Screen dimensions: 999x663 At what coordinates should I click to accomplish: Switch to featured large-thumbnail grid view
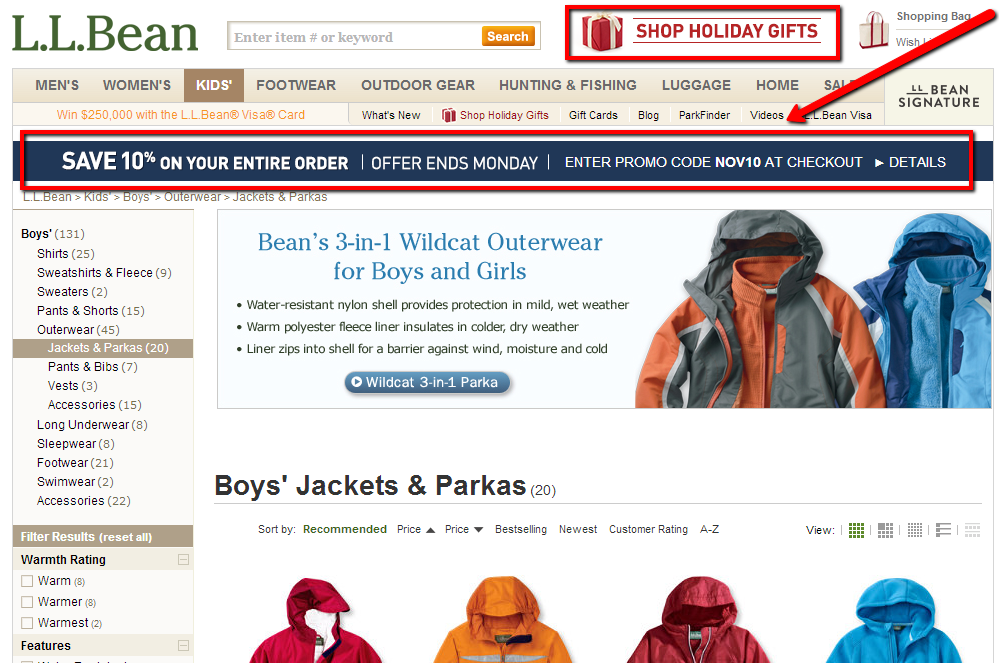(885, 530)
